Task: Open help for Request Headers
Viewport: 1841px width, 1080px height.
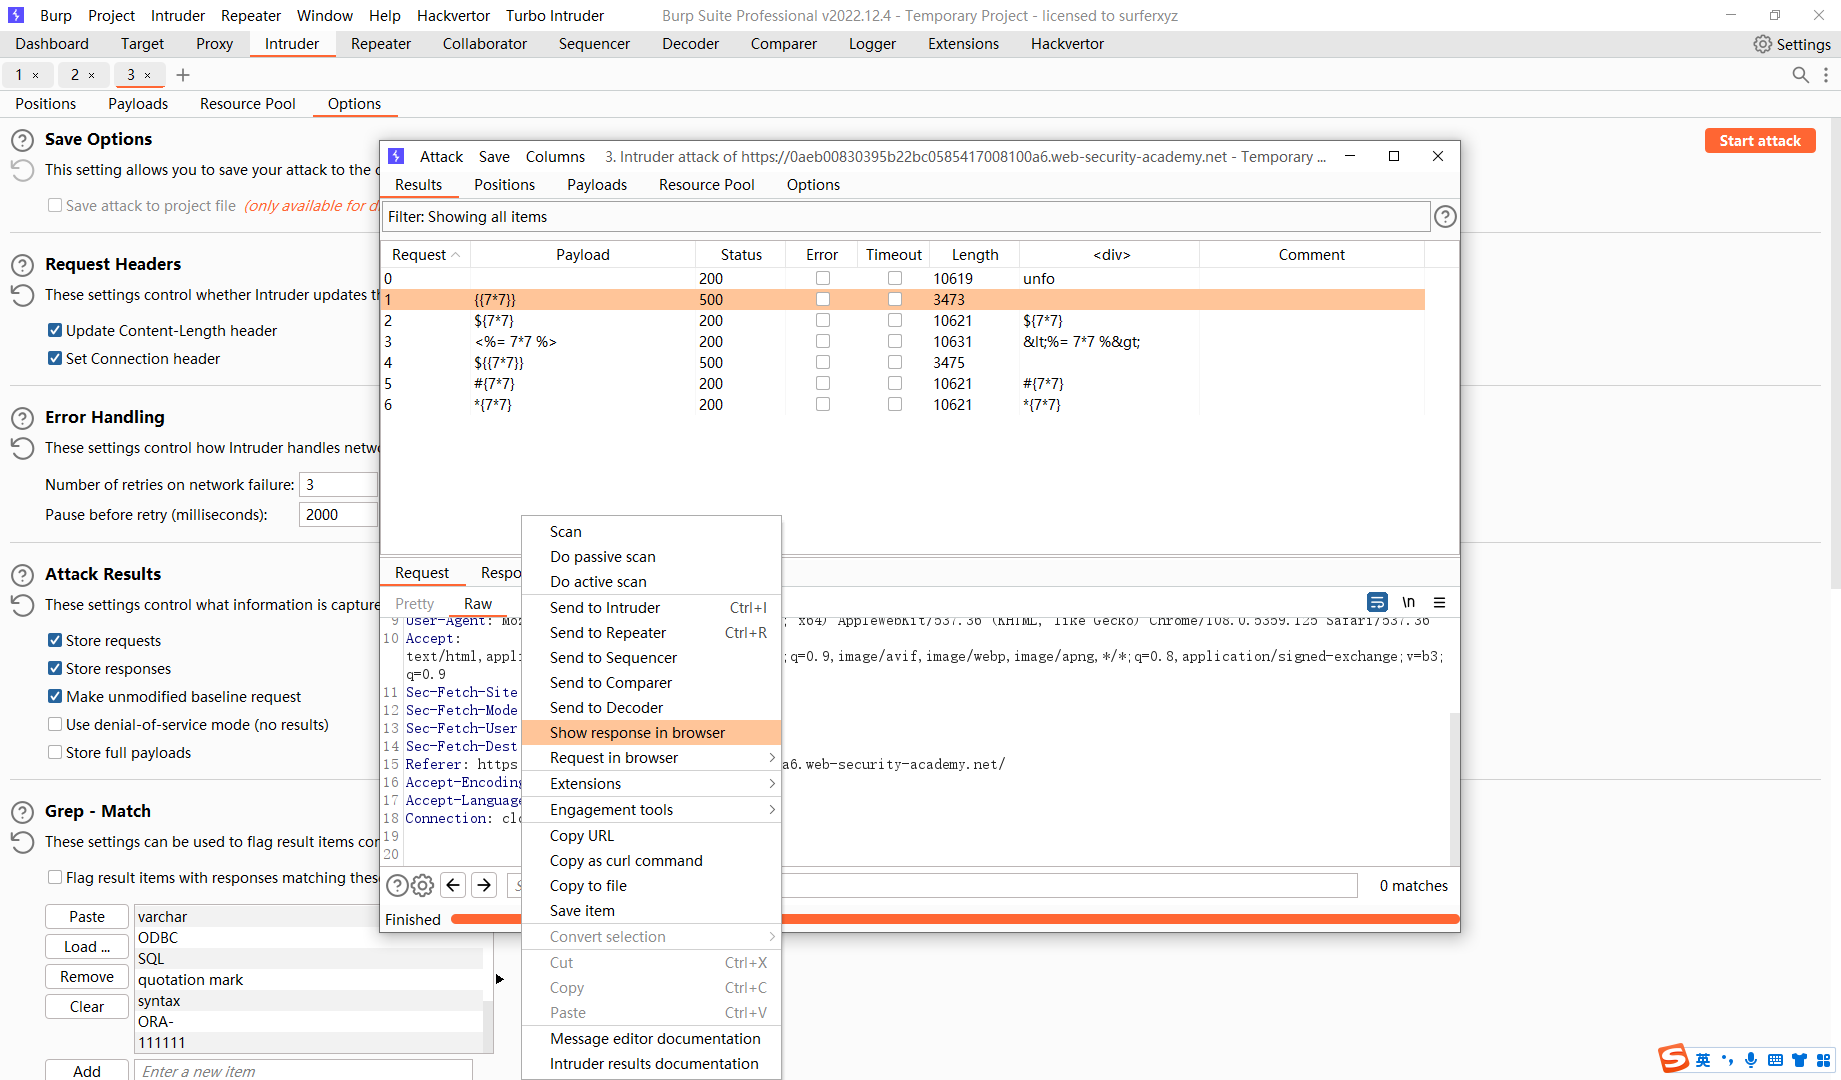Action: (x=22, y=265)
